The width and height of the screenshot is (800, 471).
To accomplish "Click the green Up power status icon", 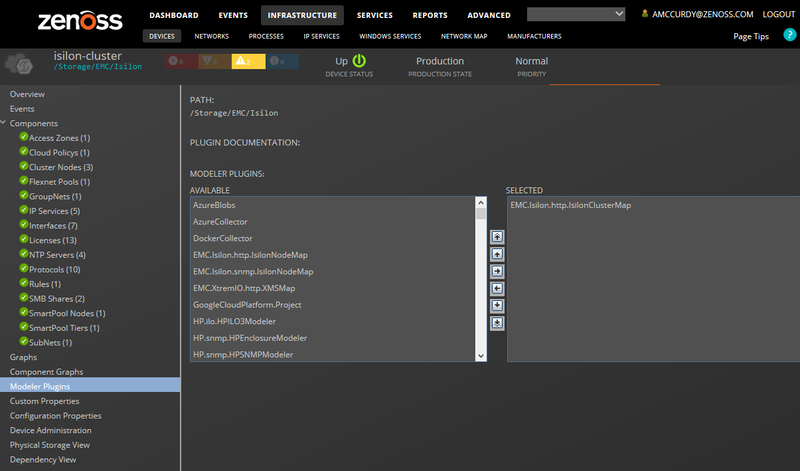I will (359, 61).
